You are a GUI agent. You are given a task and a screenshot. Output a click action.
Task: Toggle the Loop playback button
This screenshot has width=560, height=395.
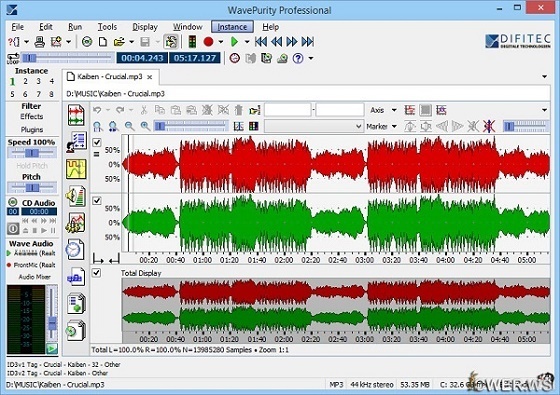pos(13,58)
